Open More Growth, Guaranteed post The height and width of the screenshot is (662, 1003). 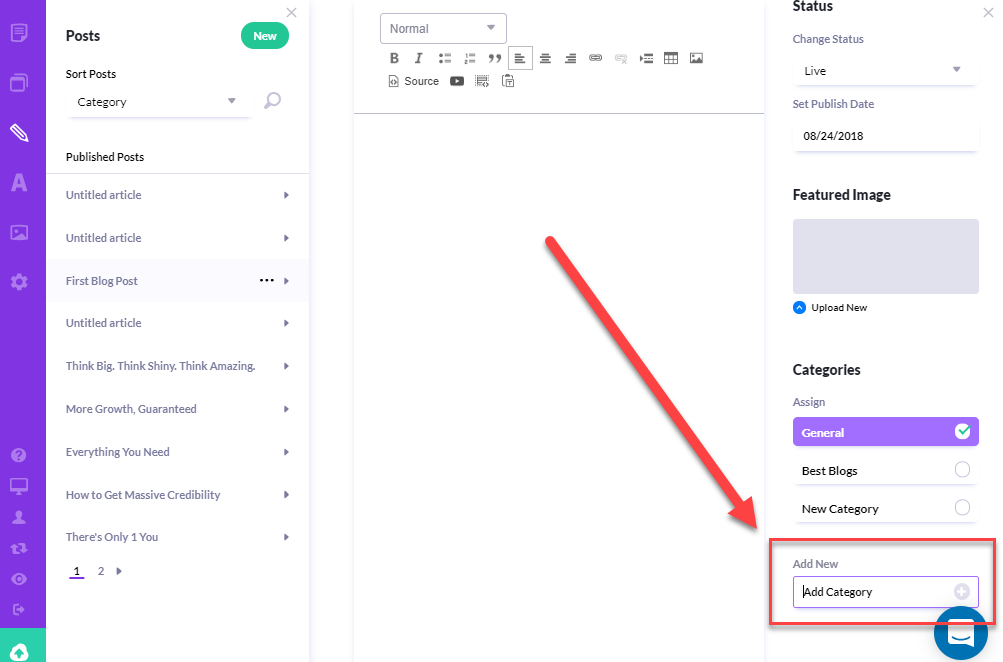(131, 409)
